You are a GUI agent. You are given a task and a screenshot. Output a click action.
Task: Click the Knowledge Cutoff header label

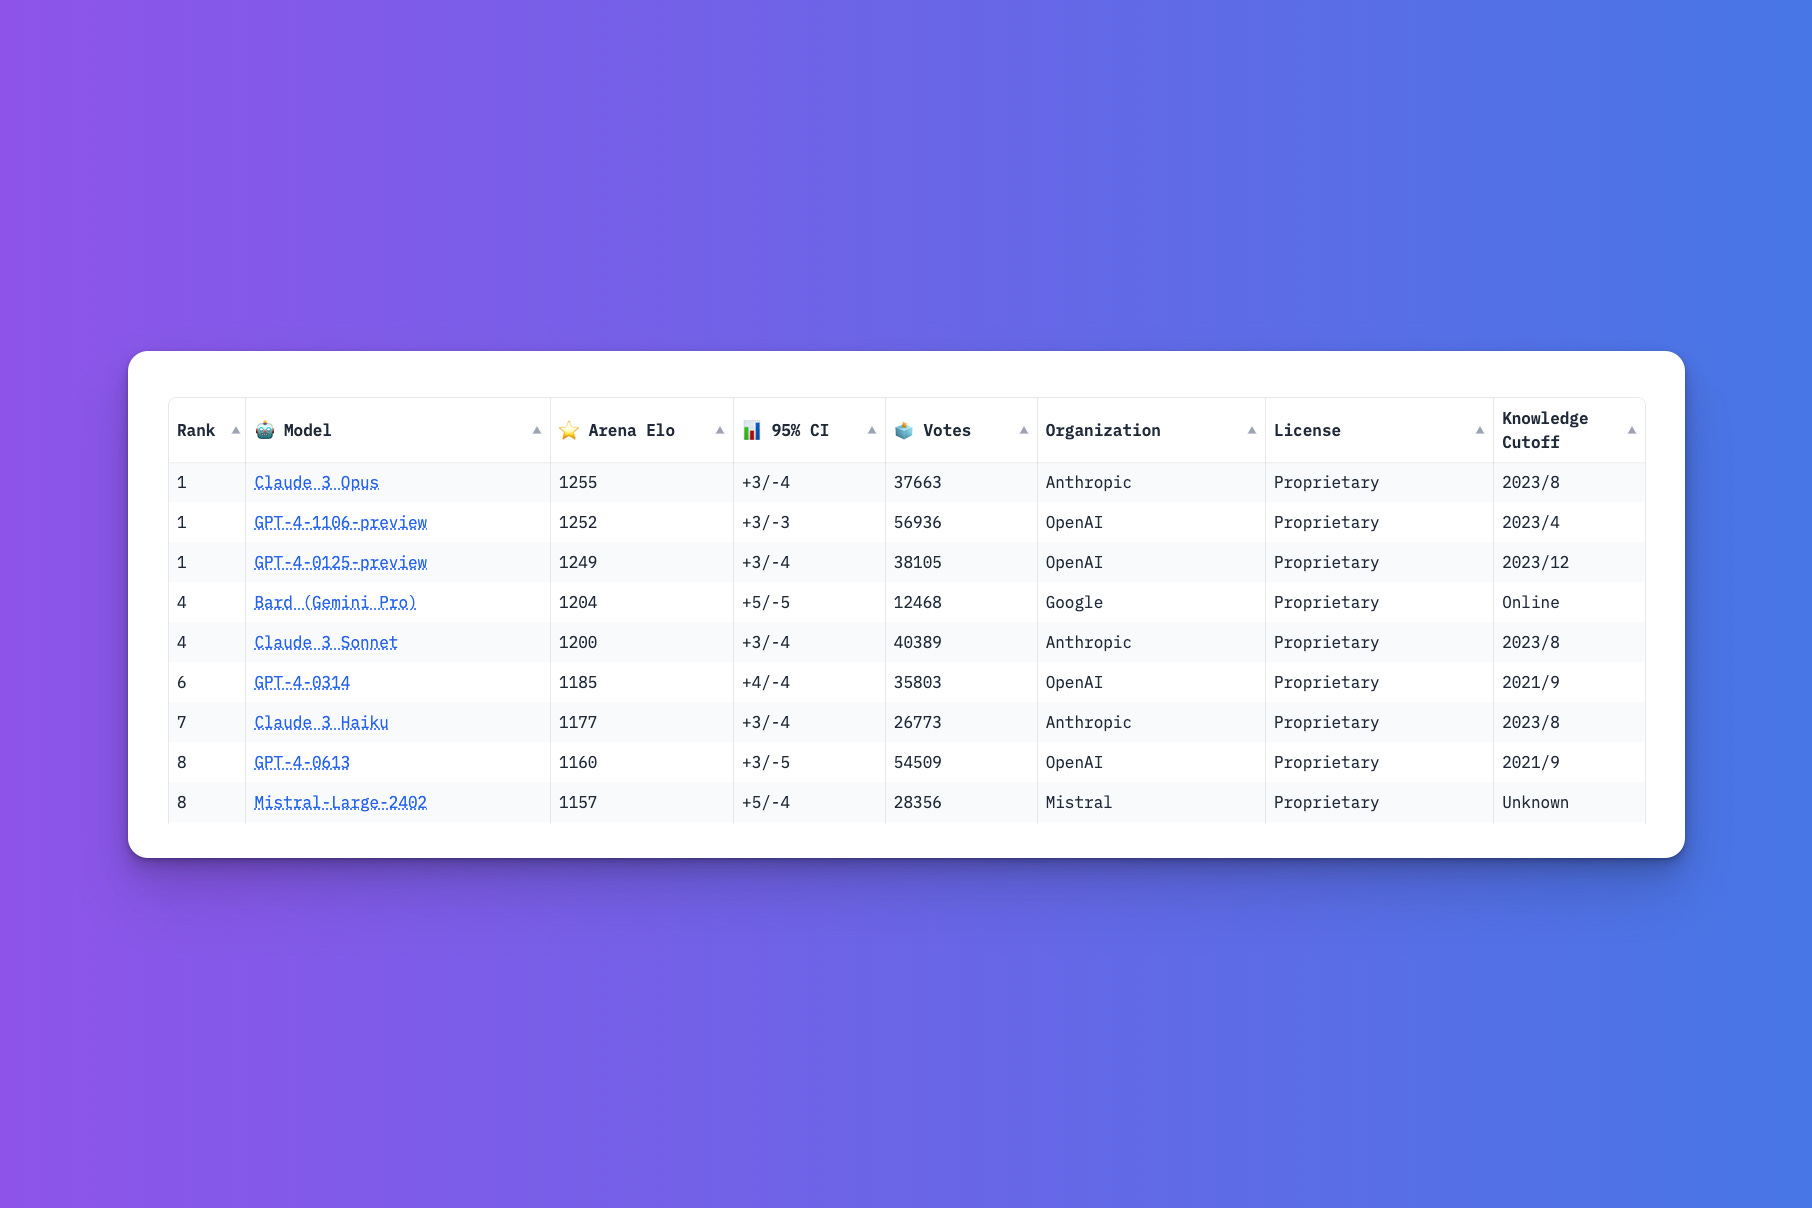pos(1545,430)
